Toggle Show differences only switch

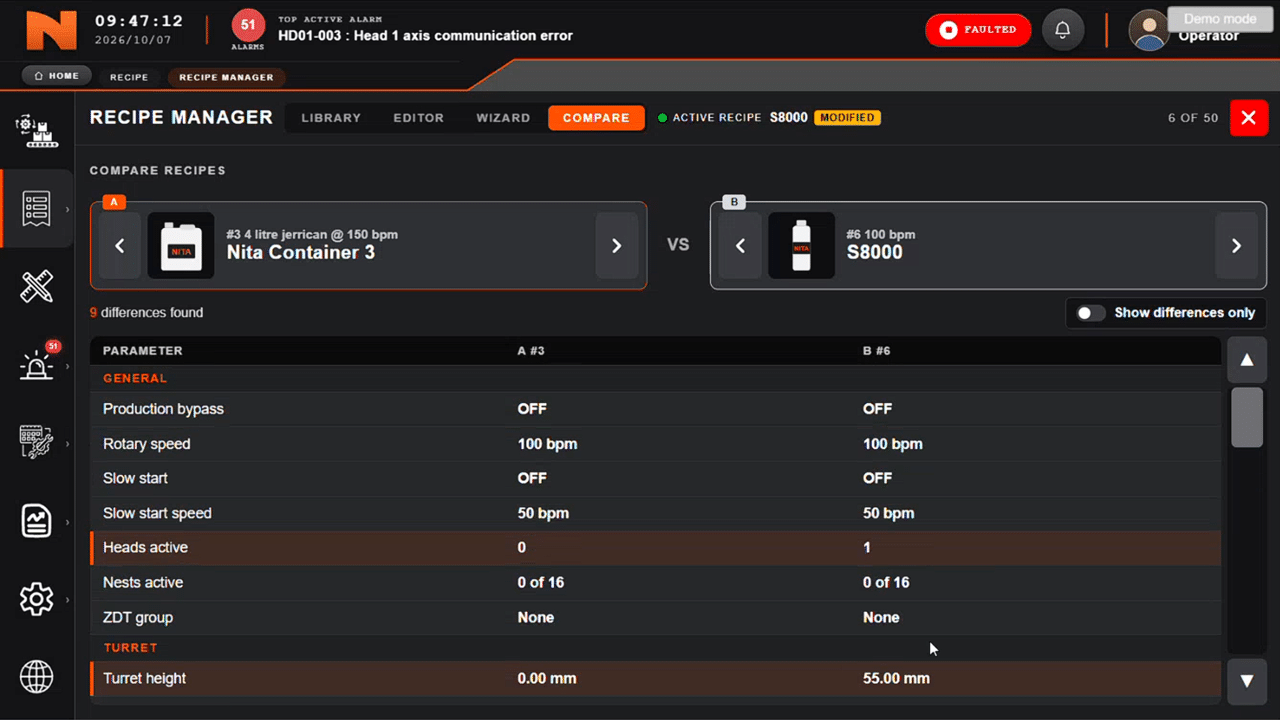pyautogui.click(x=1090, y=313)
